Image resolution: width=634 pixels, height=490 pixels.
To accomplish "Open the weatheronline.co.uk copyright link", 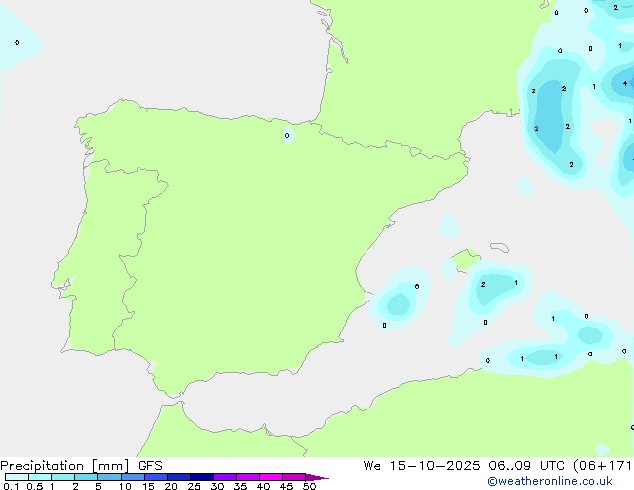I will tap(550, 481).
